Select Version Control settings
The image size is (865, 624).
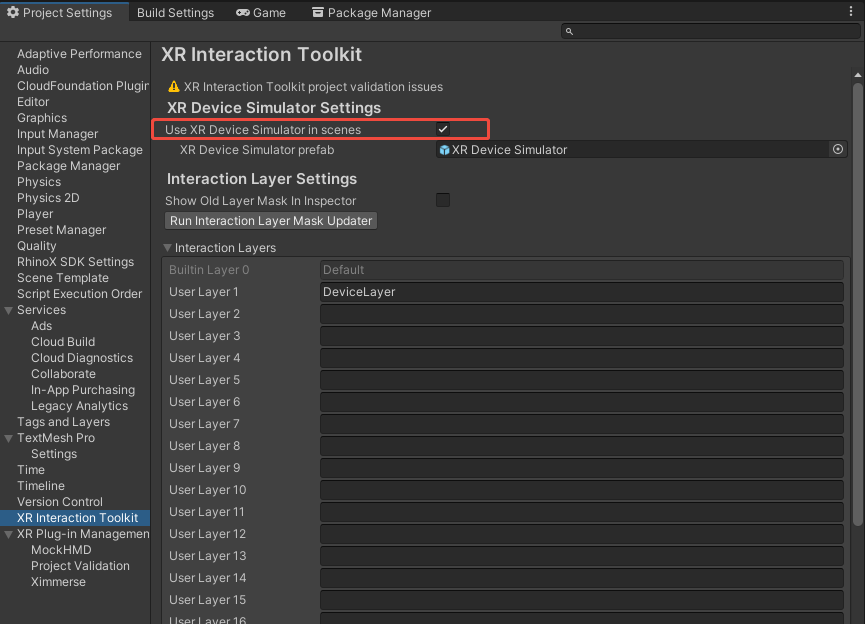(60, 502)
